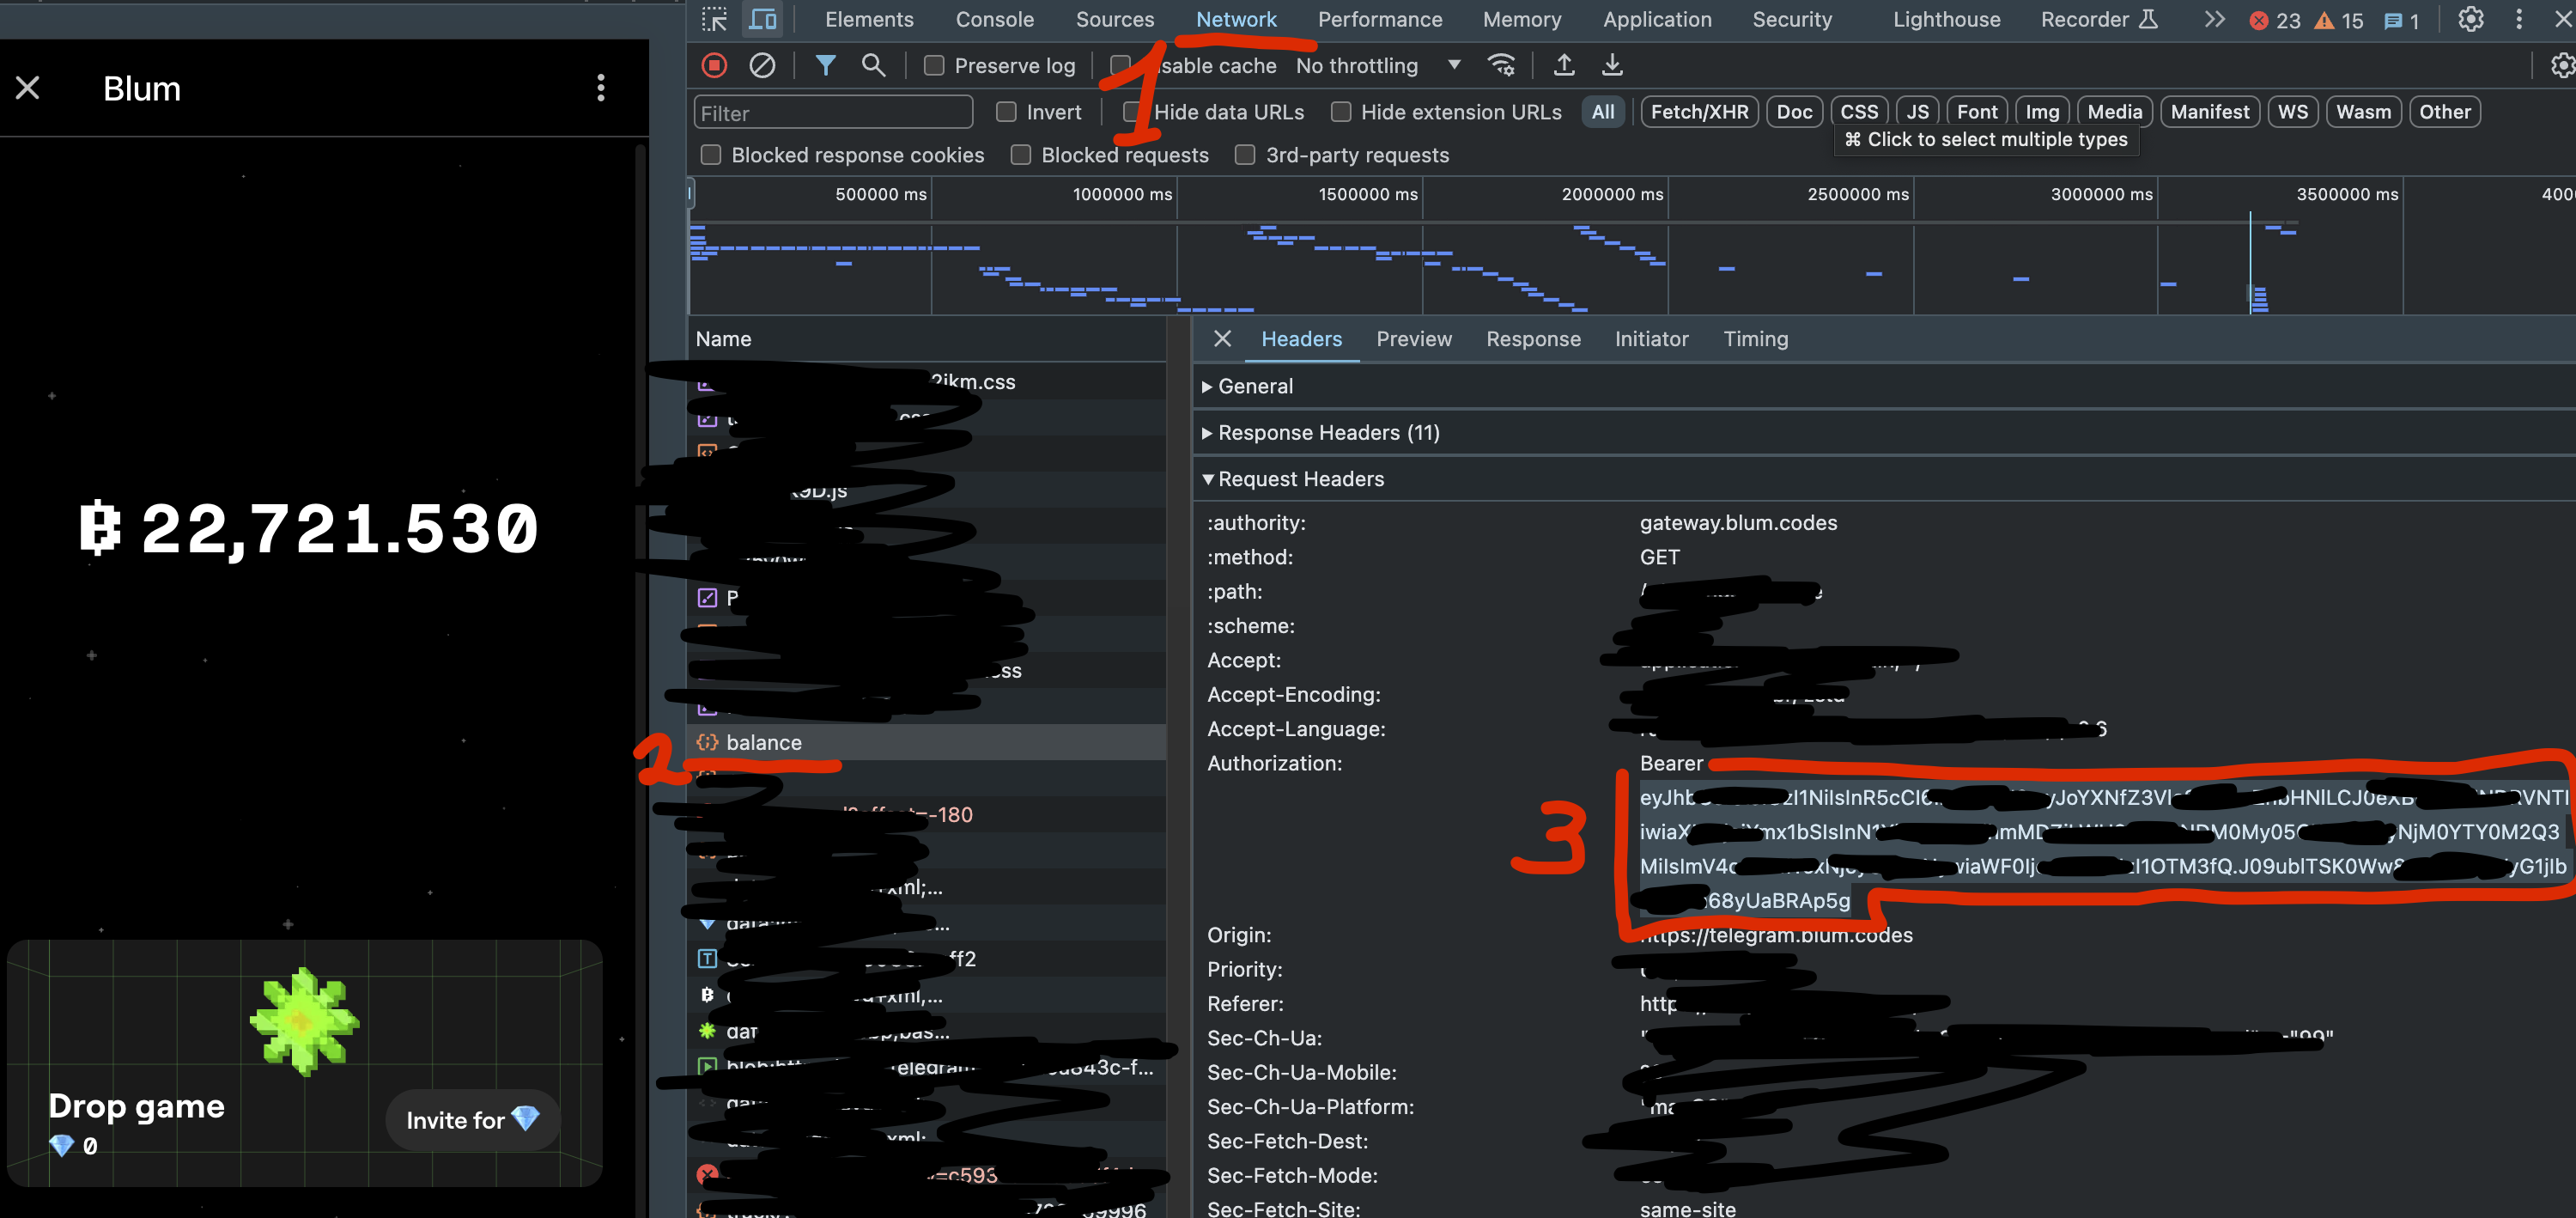Filter requests by Media type
The image size is (2576, 1218).
pyautogui.click(x=2114, y=112)
